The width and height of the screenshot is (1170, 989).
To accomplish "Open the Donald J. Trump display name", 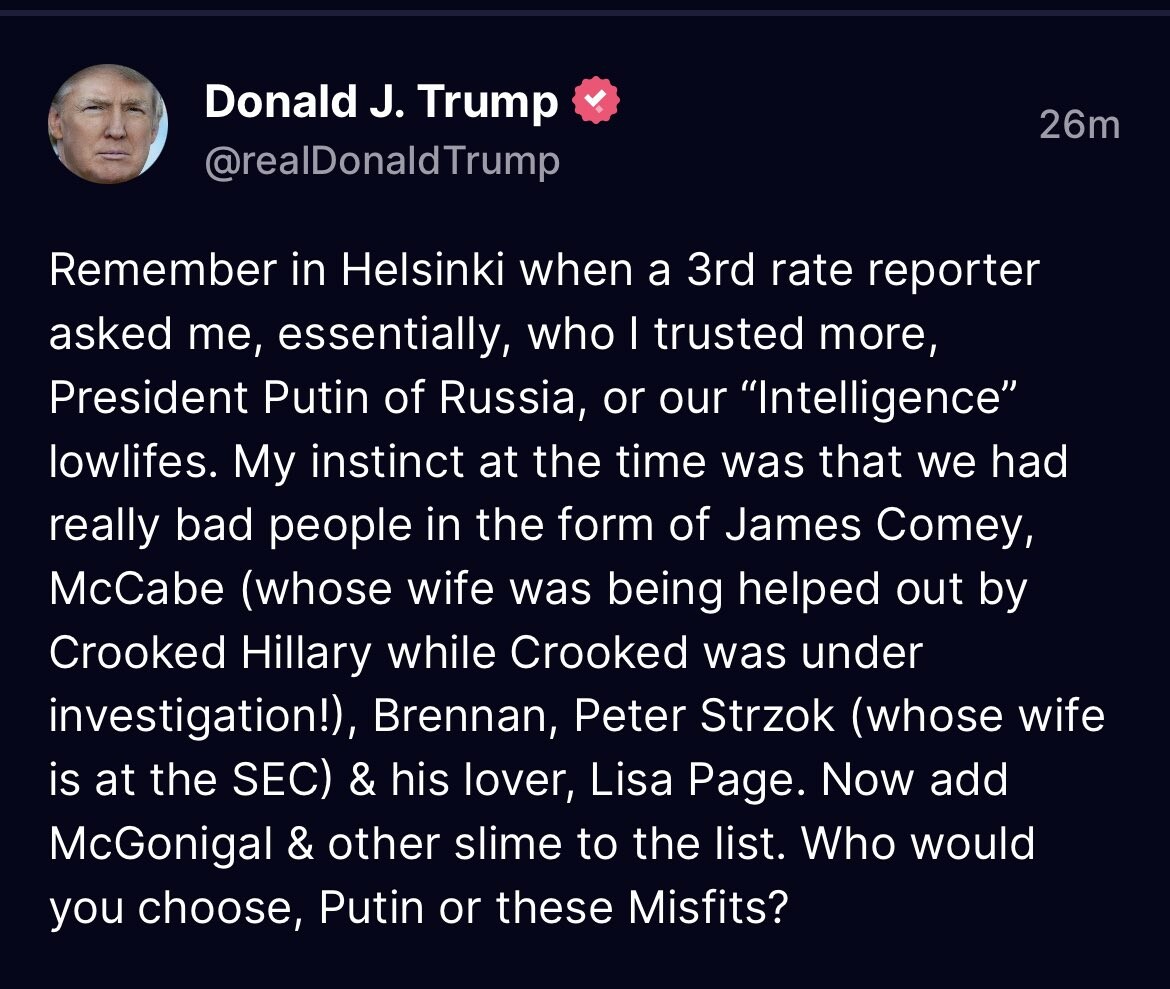I will [381, 101].
